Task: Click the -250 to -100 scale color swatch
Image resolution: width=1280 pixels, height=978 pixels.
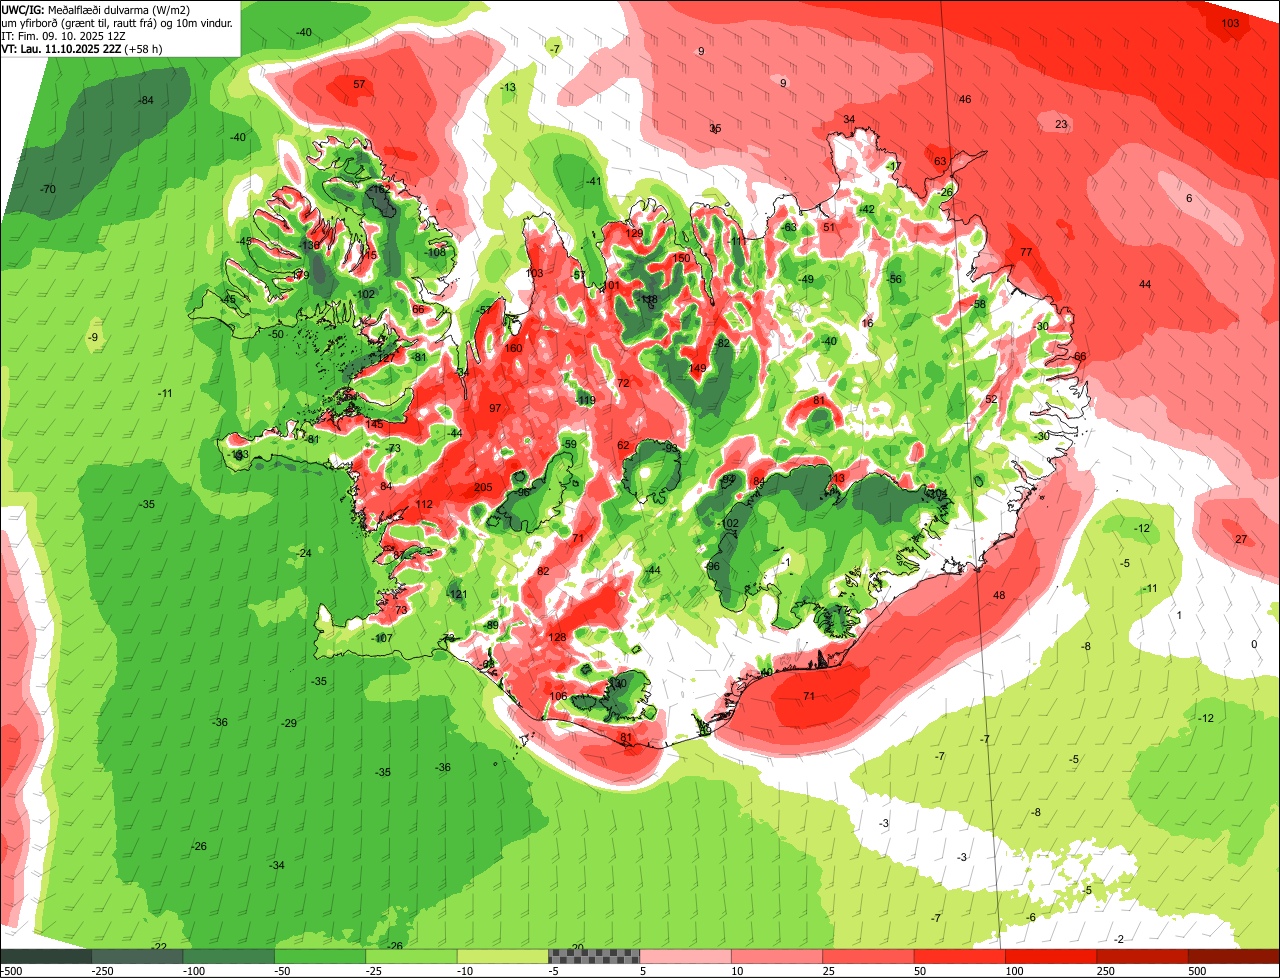Action: pos(137,955)
